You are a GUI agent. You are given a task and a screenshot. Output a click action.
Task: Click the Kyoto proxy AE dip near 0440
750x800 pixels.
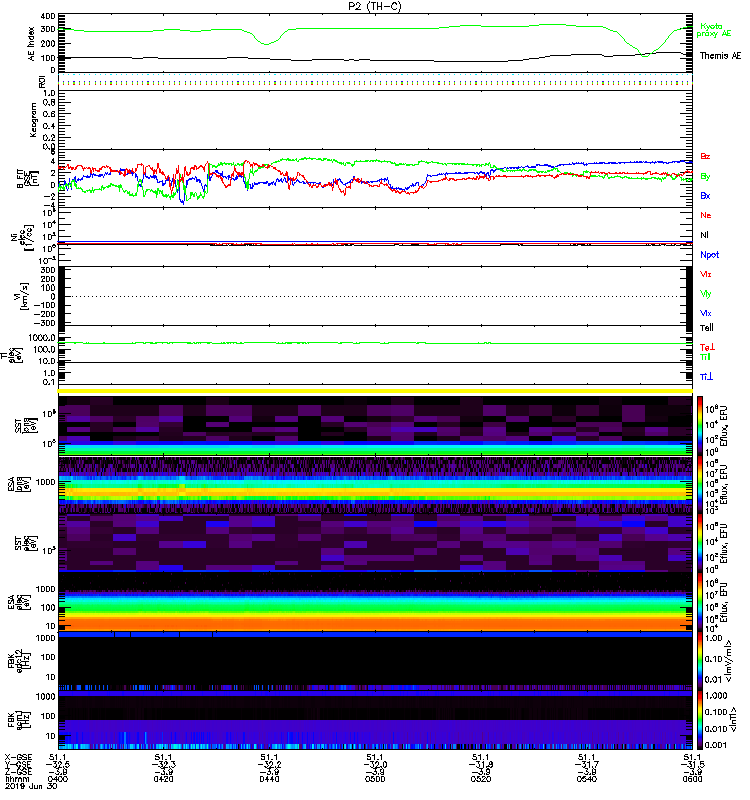pos(266,43)
